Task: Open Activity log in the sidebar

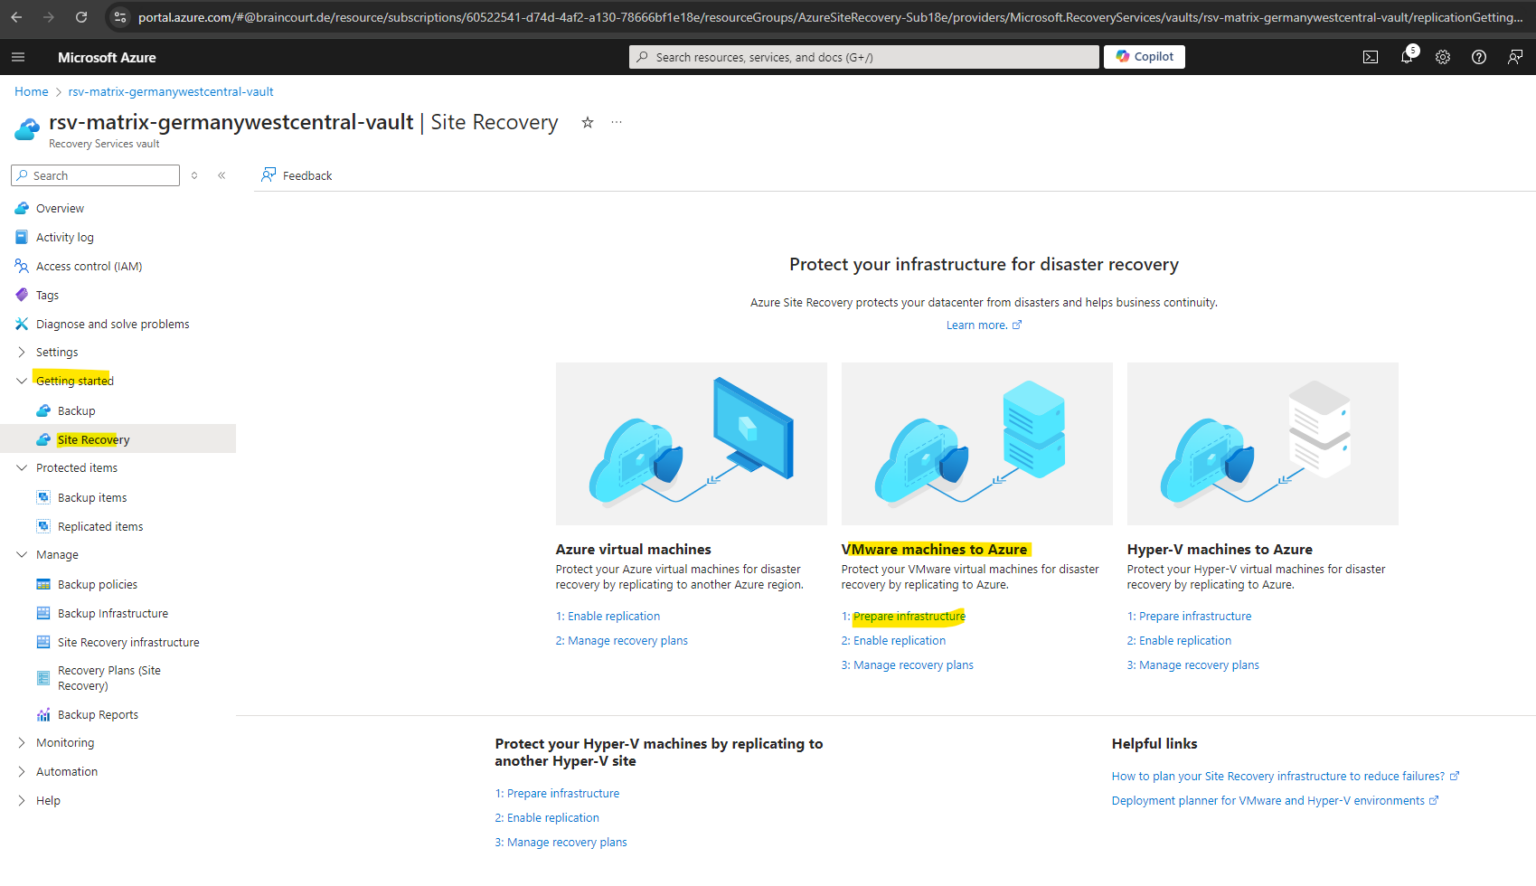Action: pos(66,236)
